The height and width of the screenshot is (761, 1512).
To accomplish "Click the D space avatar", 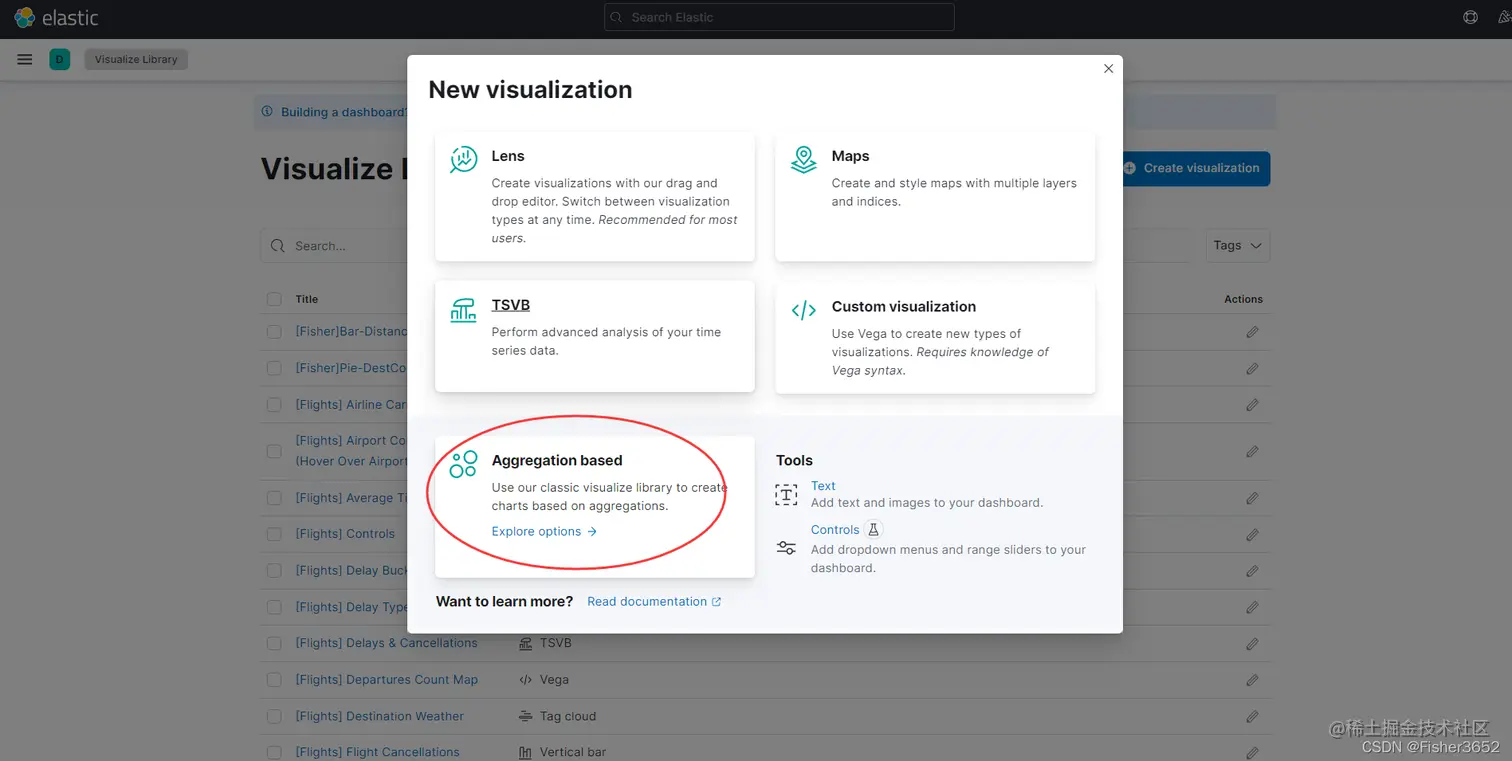I will (x=60, y=60).
